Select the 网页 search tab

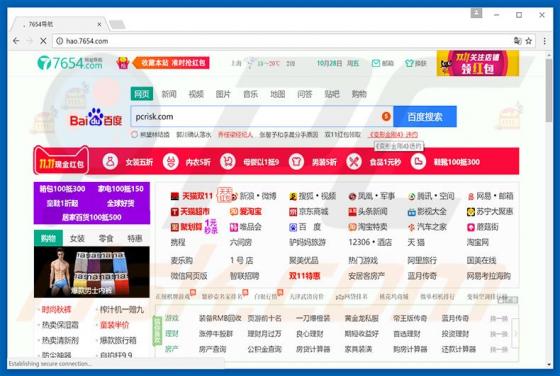(142, 94)
